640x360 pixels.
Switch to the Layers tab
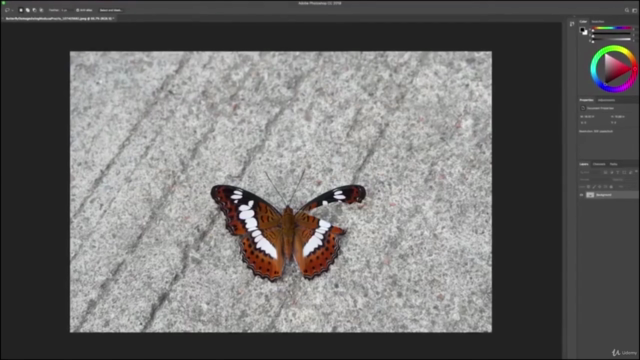[584, 164]
